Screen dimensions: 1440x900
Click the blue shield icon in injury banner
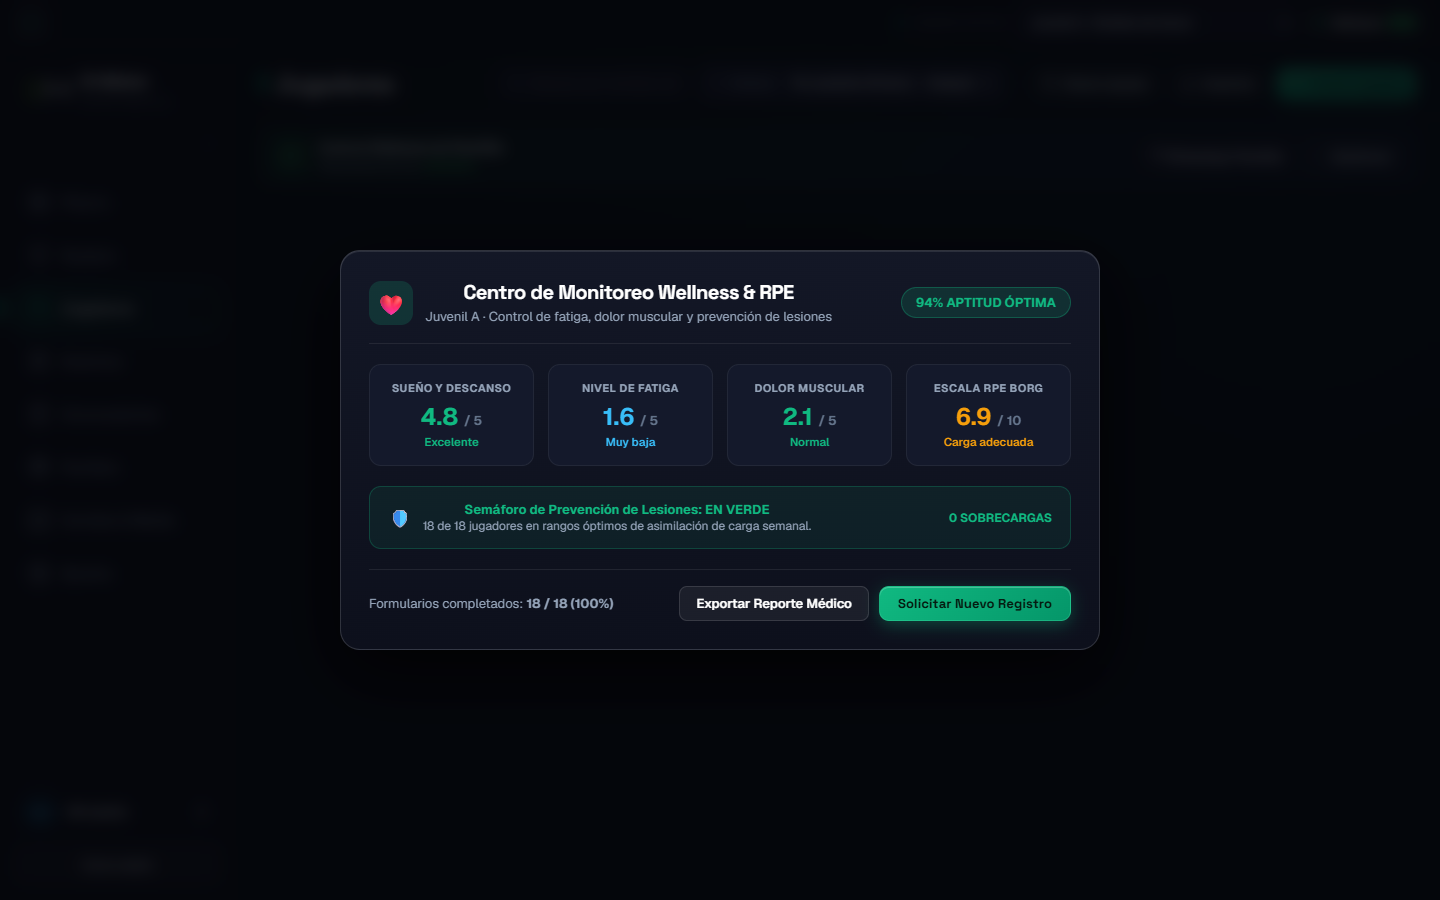pos(400,518)
